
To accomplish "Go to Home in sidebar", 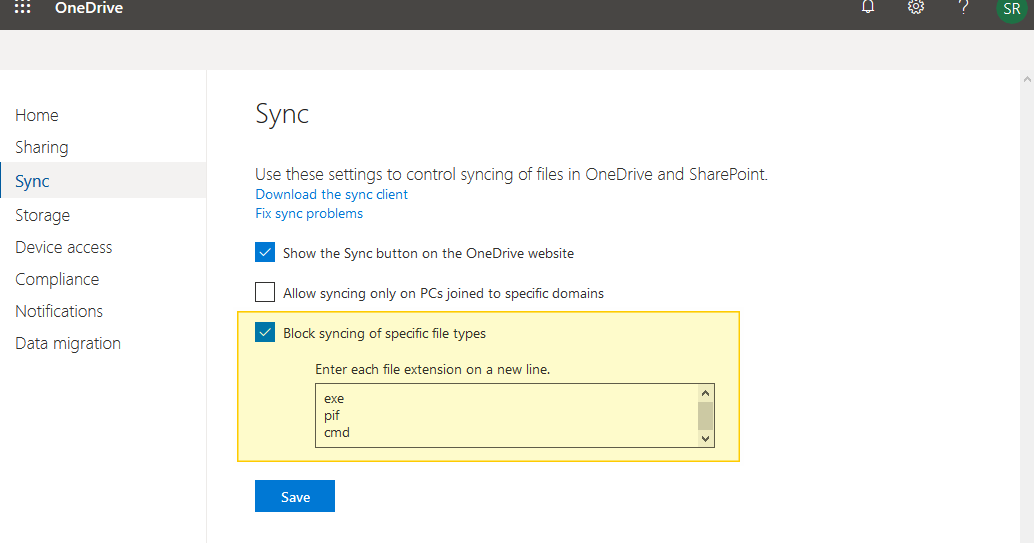I will 37,115.
